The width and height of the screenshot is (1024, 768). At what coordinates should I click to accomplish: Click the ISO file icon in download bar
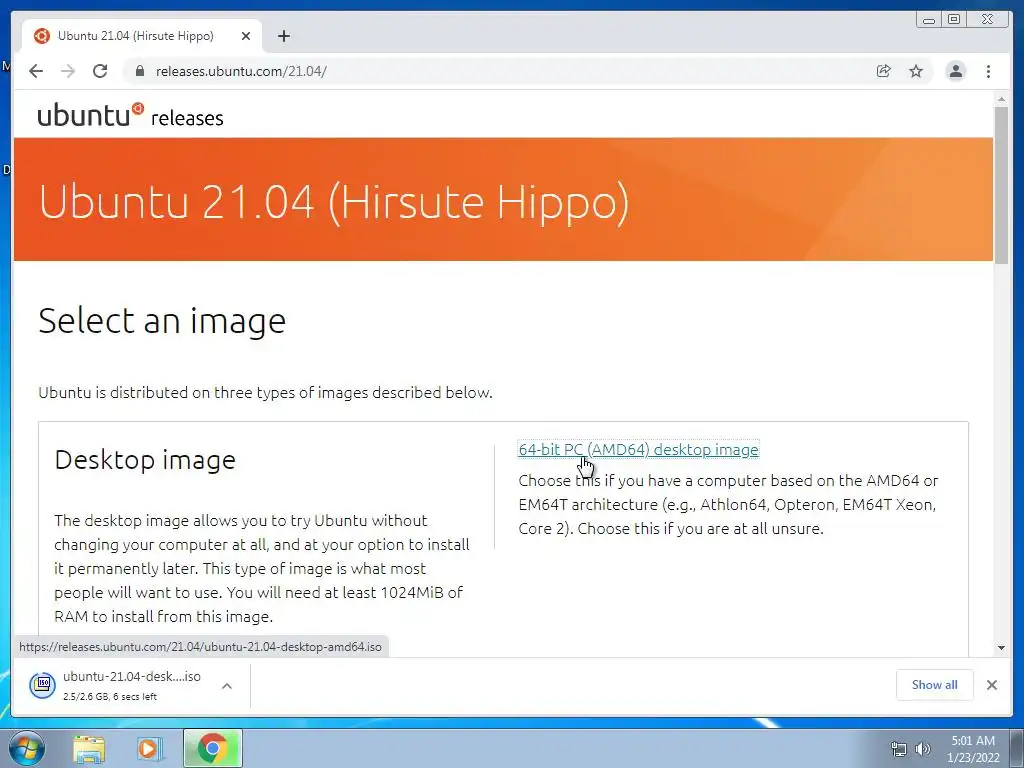(42, 684)
